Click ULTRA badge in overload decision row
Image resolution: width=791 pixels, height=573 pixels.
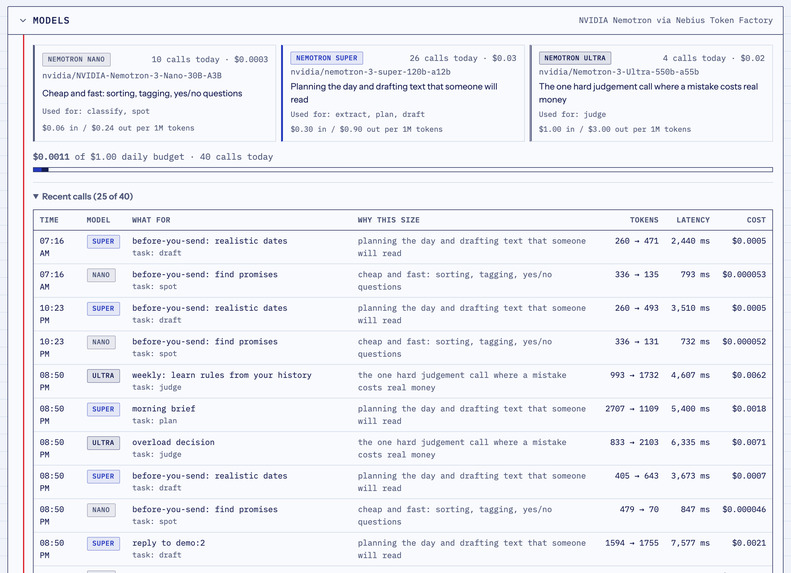click(103, 443)
